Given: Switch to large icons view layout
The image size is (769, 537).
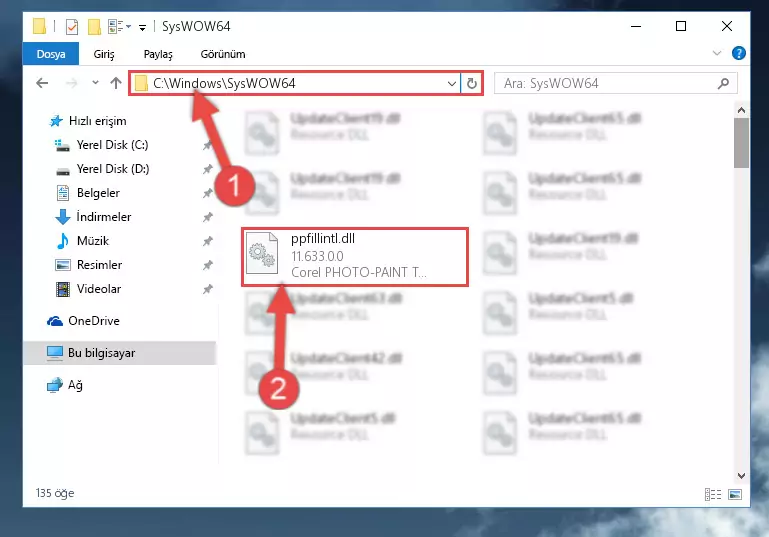Looking at the screenshot, I should pos(735,494).
